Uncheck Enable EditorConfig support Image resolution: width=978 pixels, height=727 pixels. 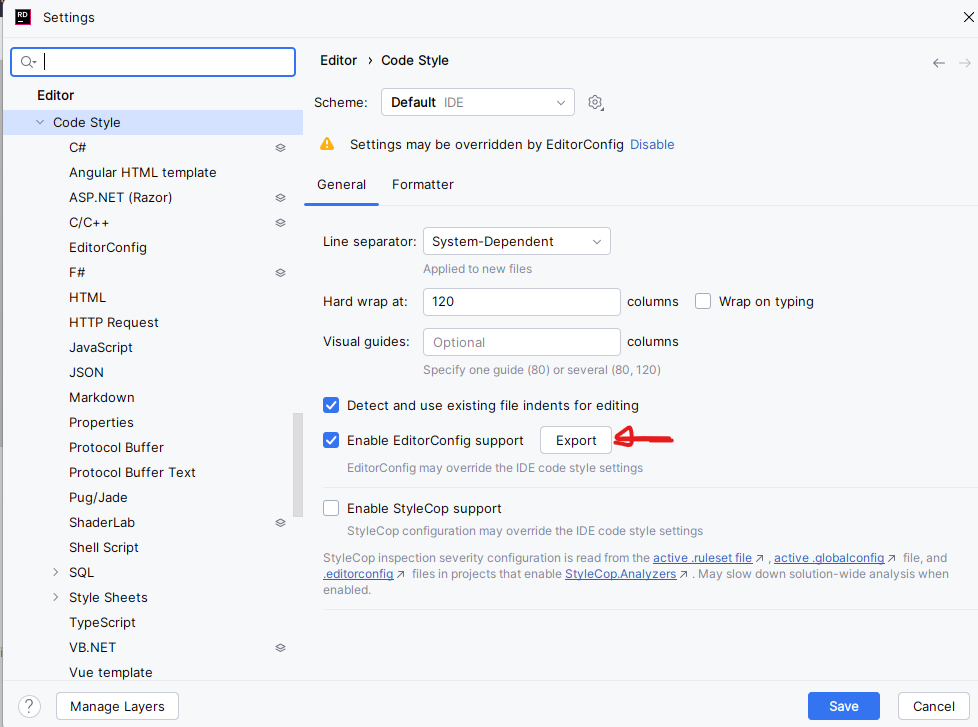331,440
